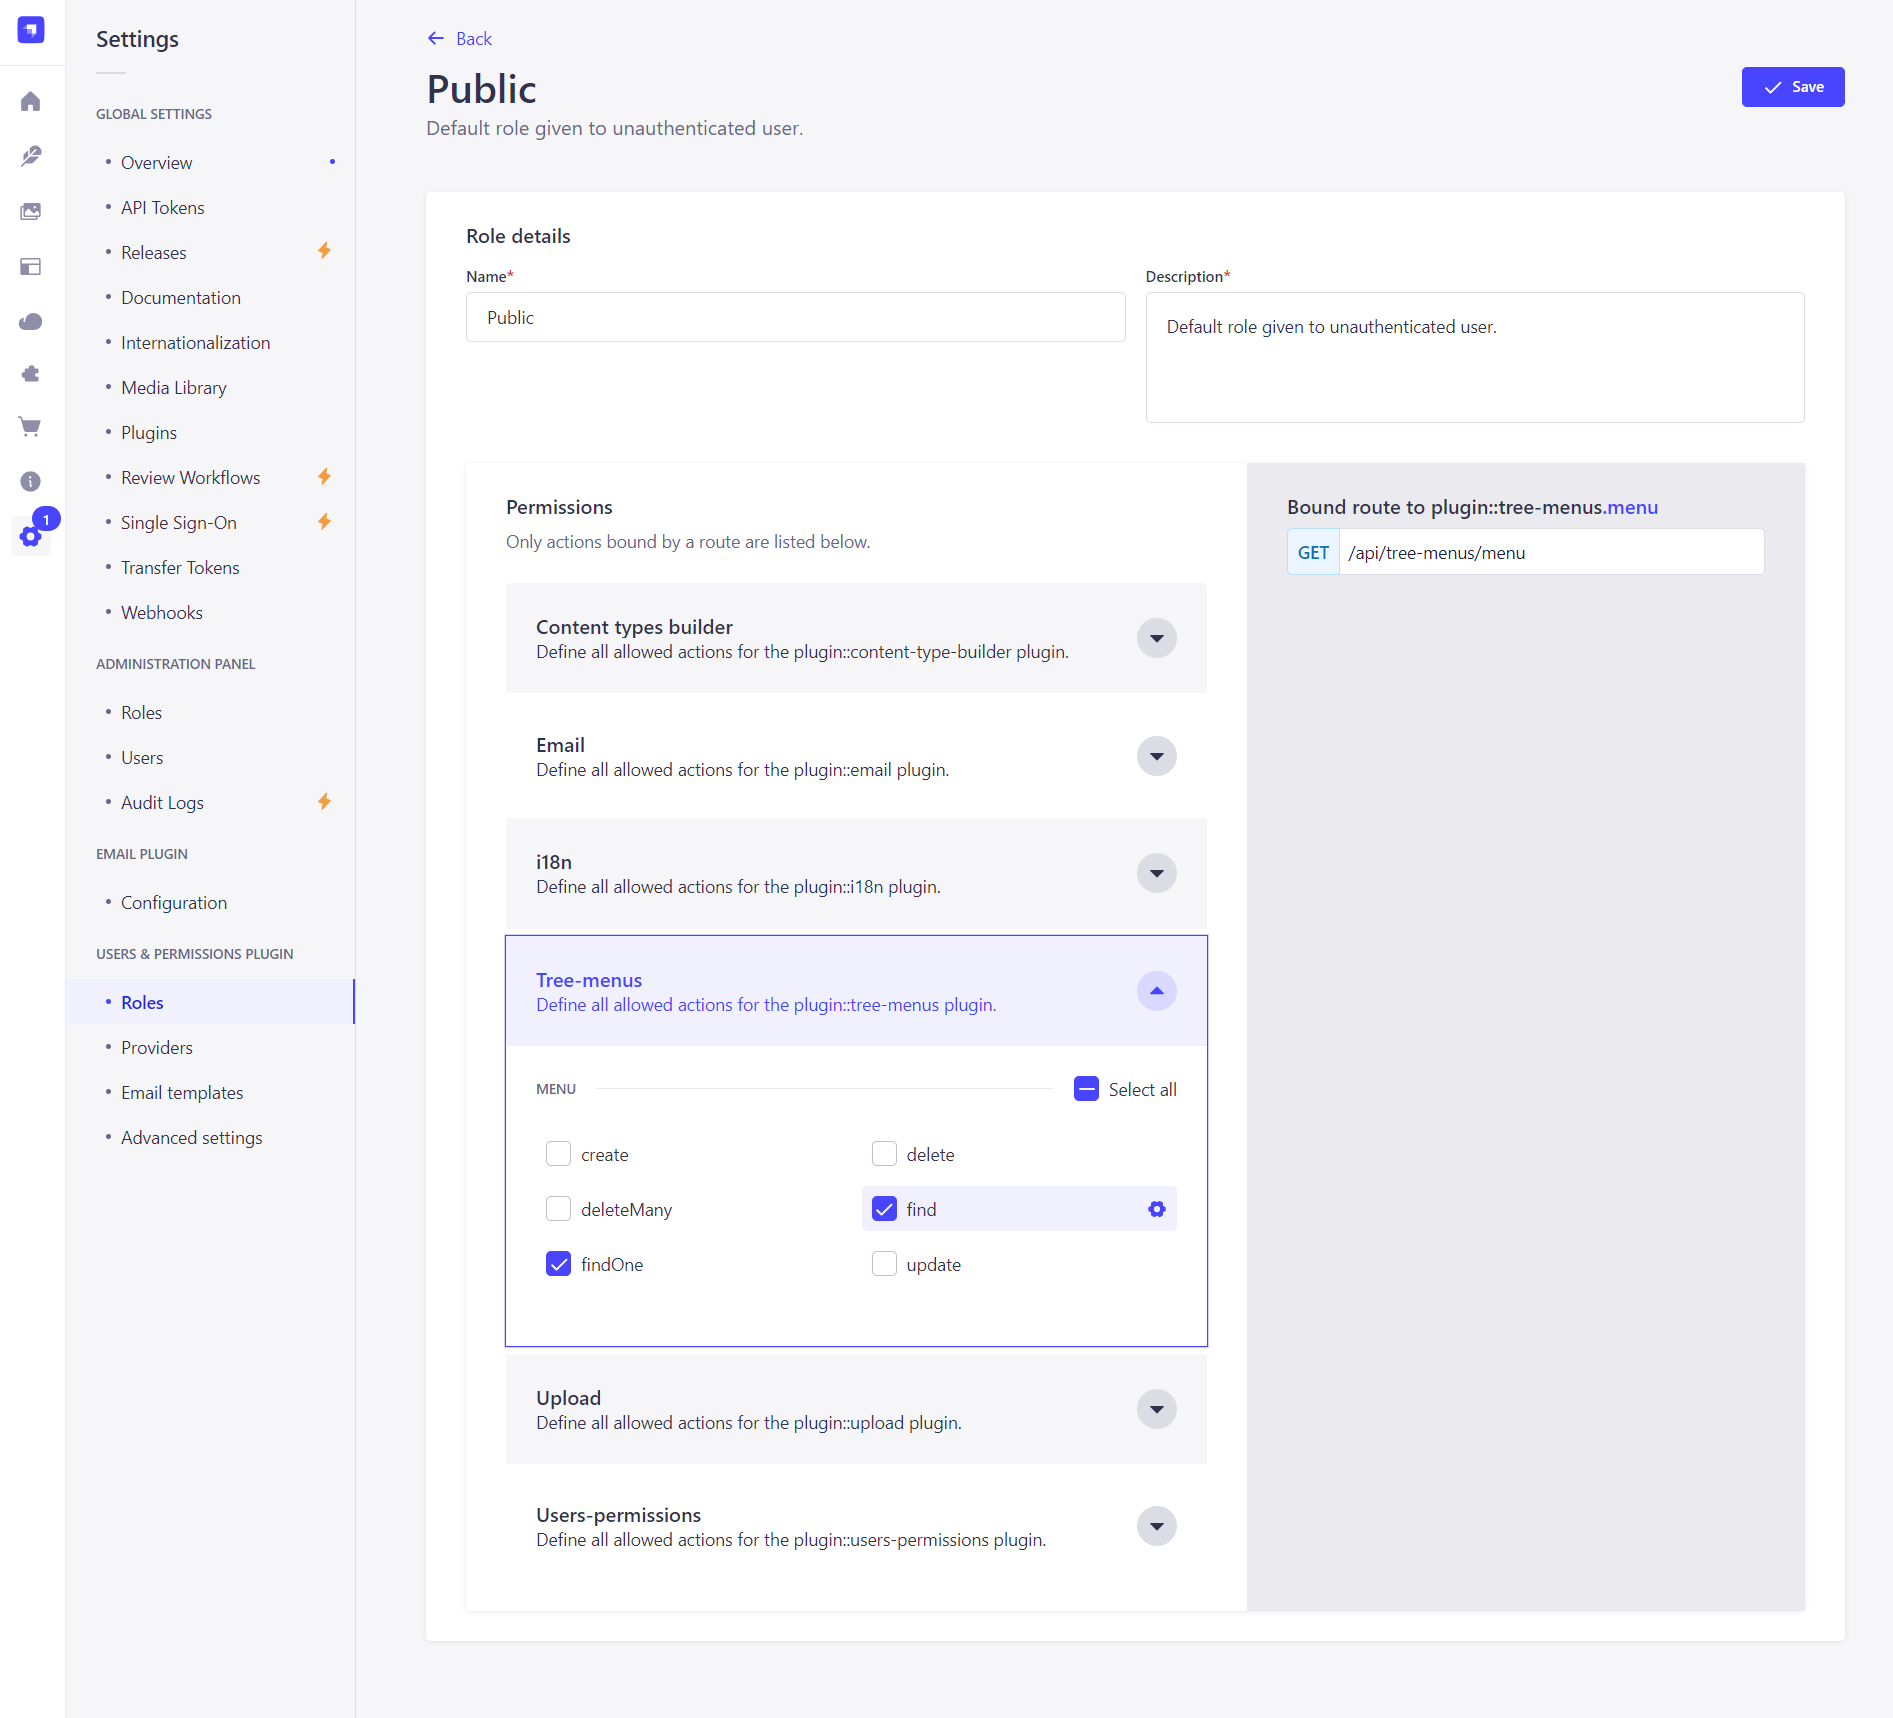Open the Cloud deploy icon
1893x1718 pixels.
coord(31,321)
